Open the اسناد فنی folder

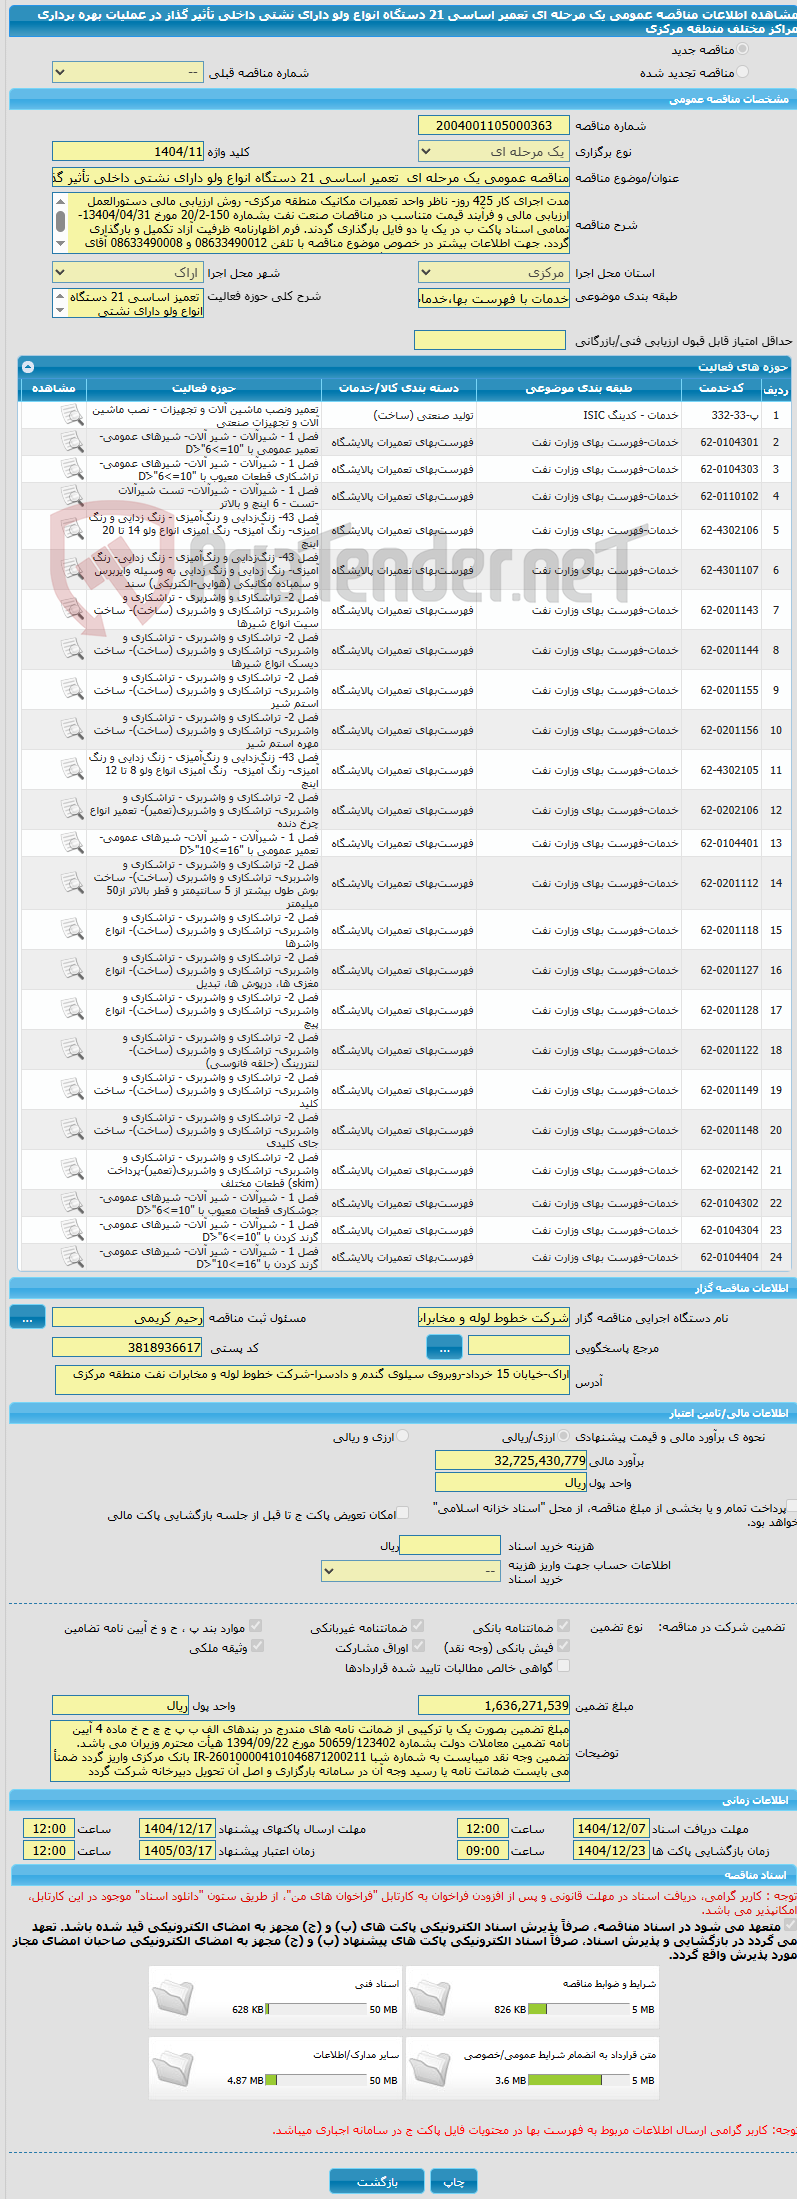[172, 1996]
